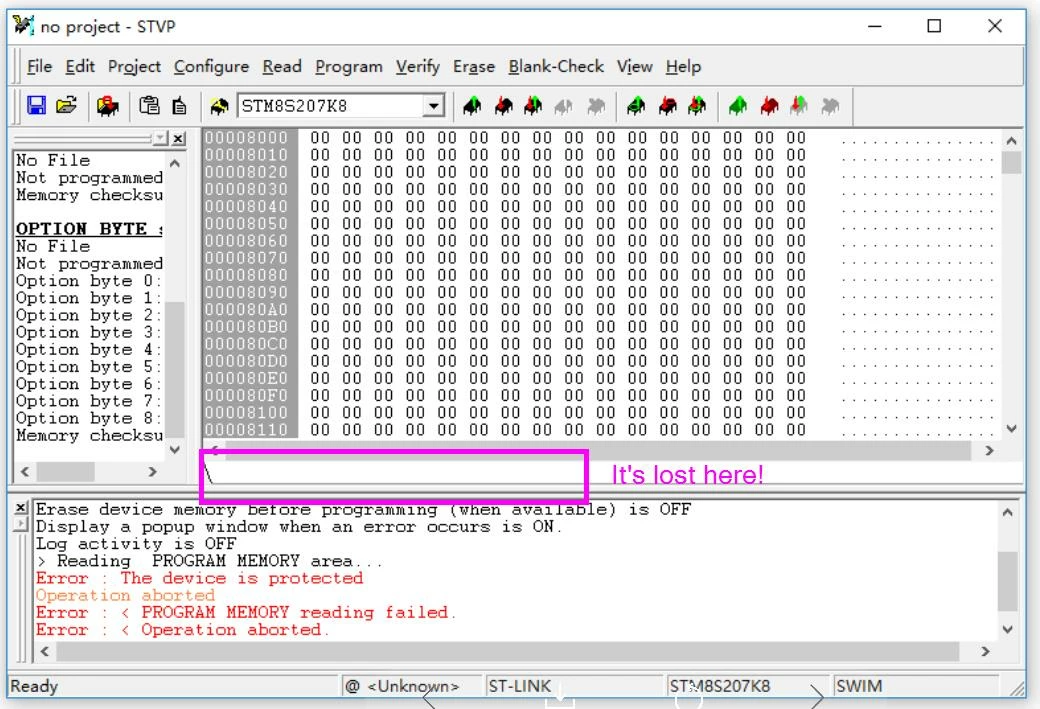Screen dimensions: 1040x709
Task: Click the Option byte 8 line
Action: (89, 419)
